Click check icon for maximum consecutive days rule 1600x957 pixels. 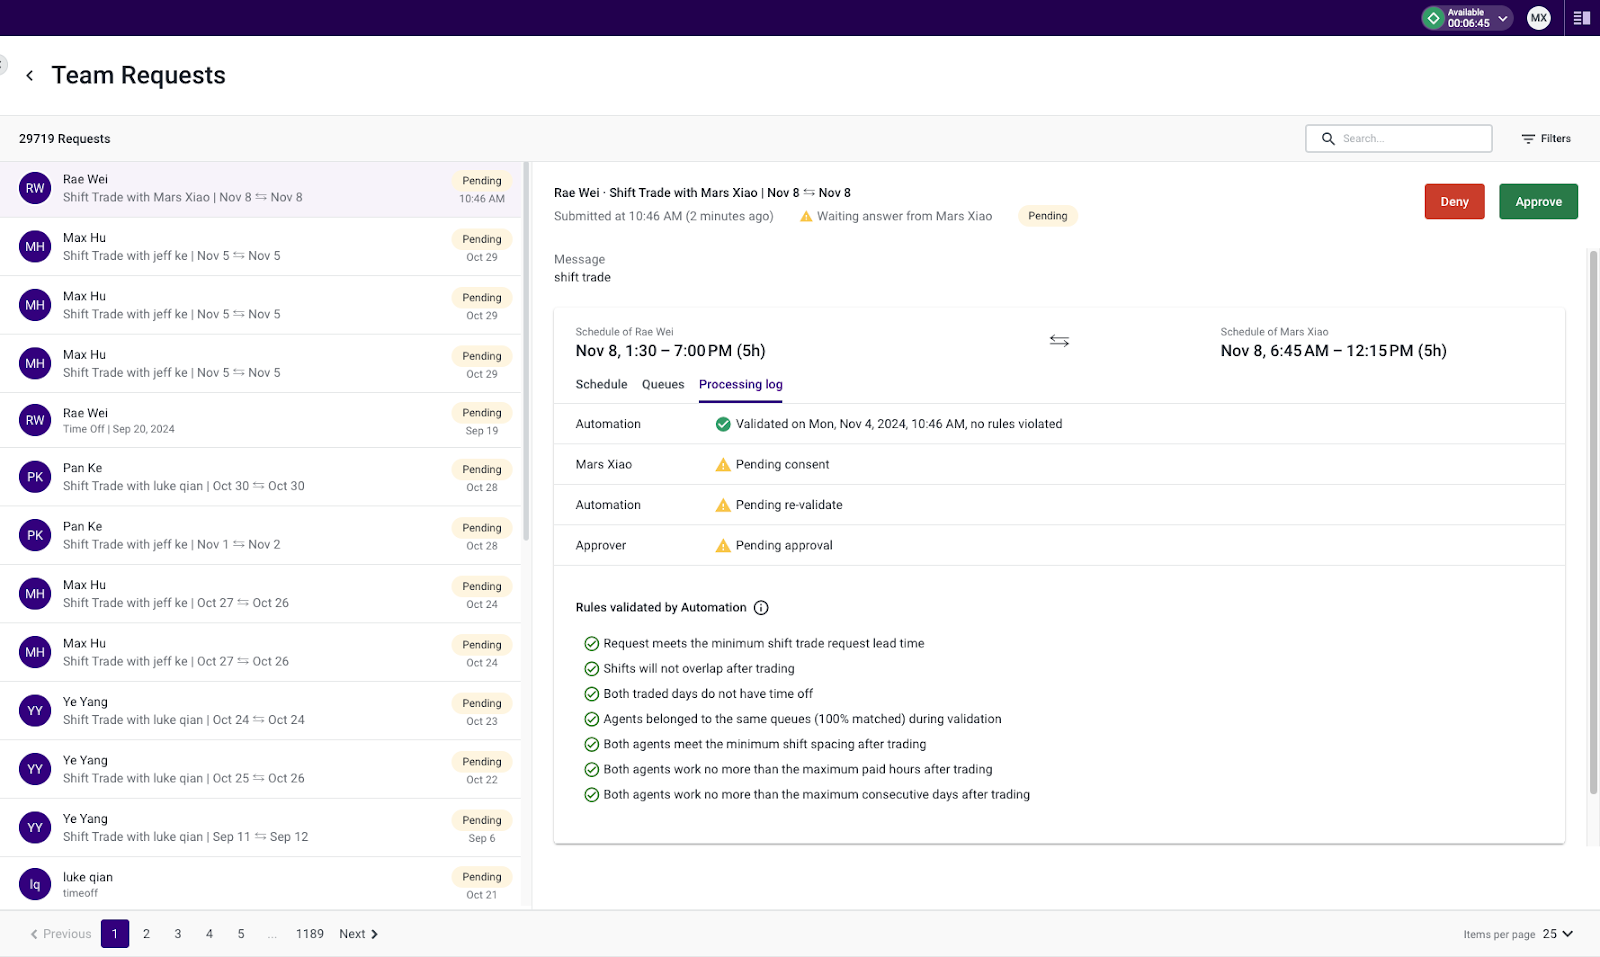[x=592, y=795]
